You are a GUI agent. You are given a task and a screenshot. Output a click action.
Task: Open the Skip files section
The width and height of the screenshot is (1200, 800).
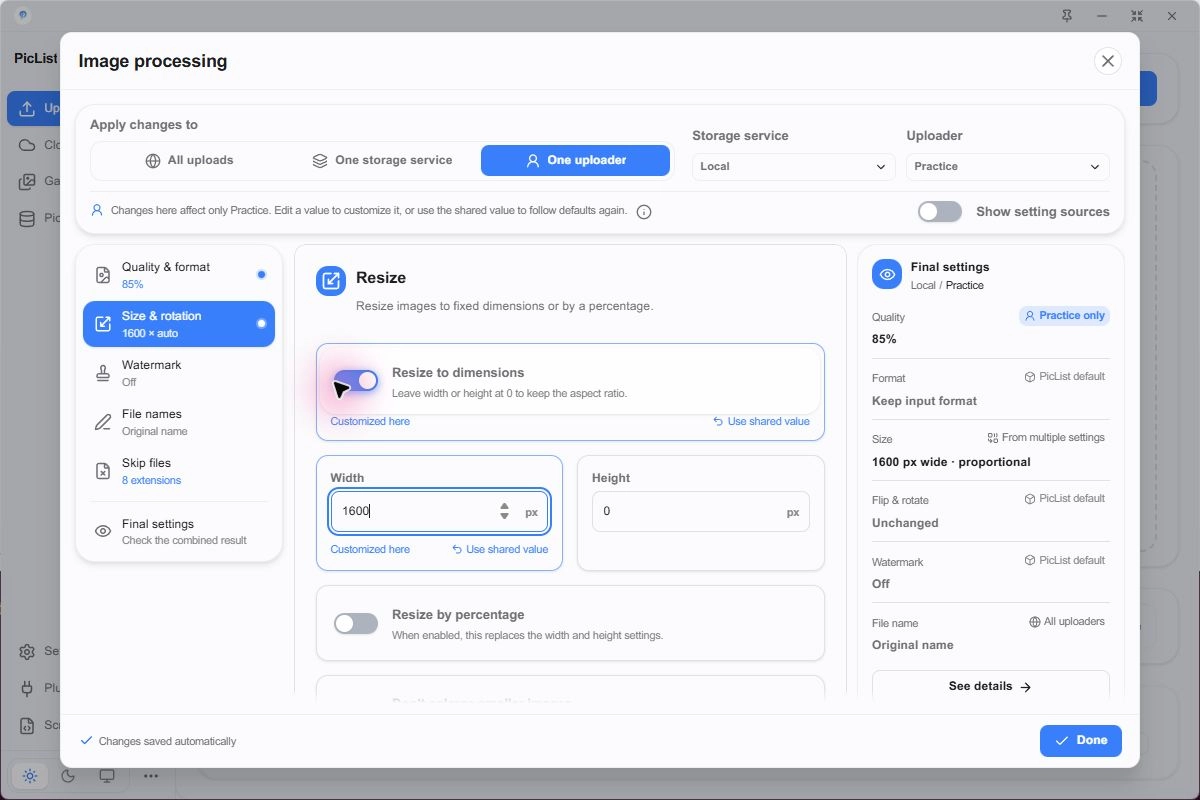179,471
